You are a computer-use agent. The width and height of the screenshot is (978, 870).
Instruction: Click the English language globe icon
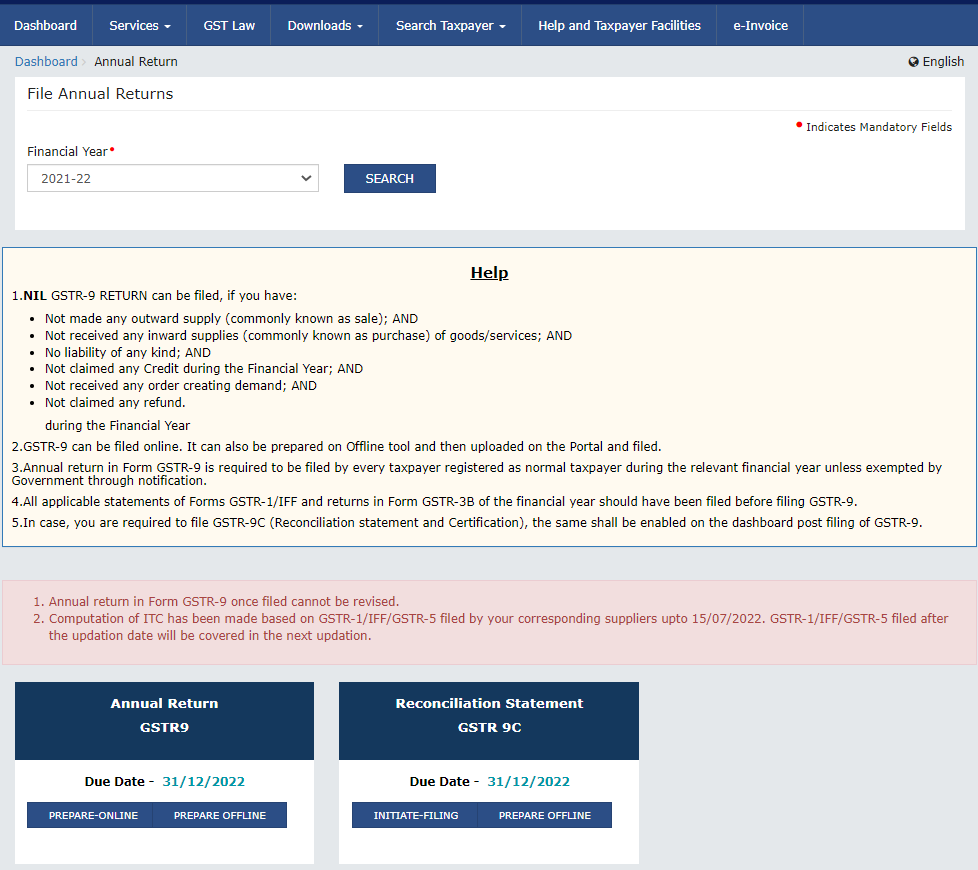point(913,61)
